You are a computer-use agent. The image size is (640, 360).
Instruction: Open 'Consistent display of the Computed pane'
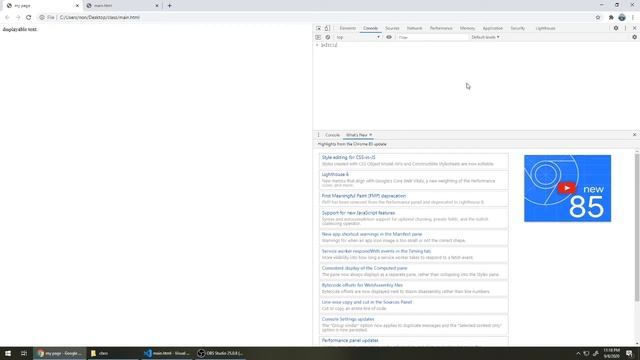(364, 268)
